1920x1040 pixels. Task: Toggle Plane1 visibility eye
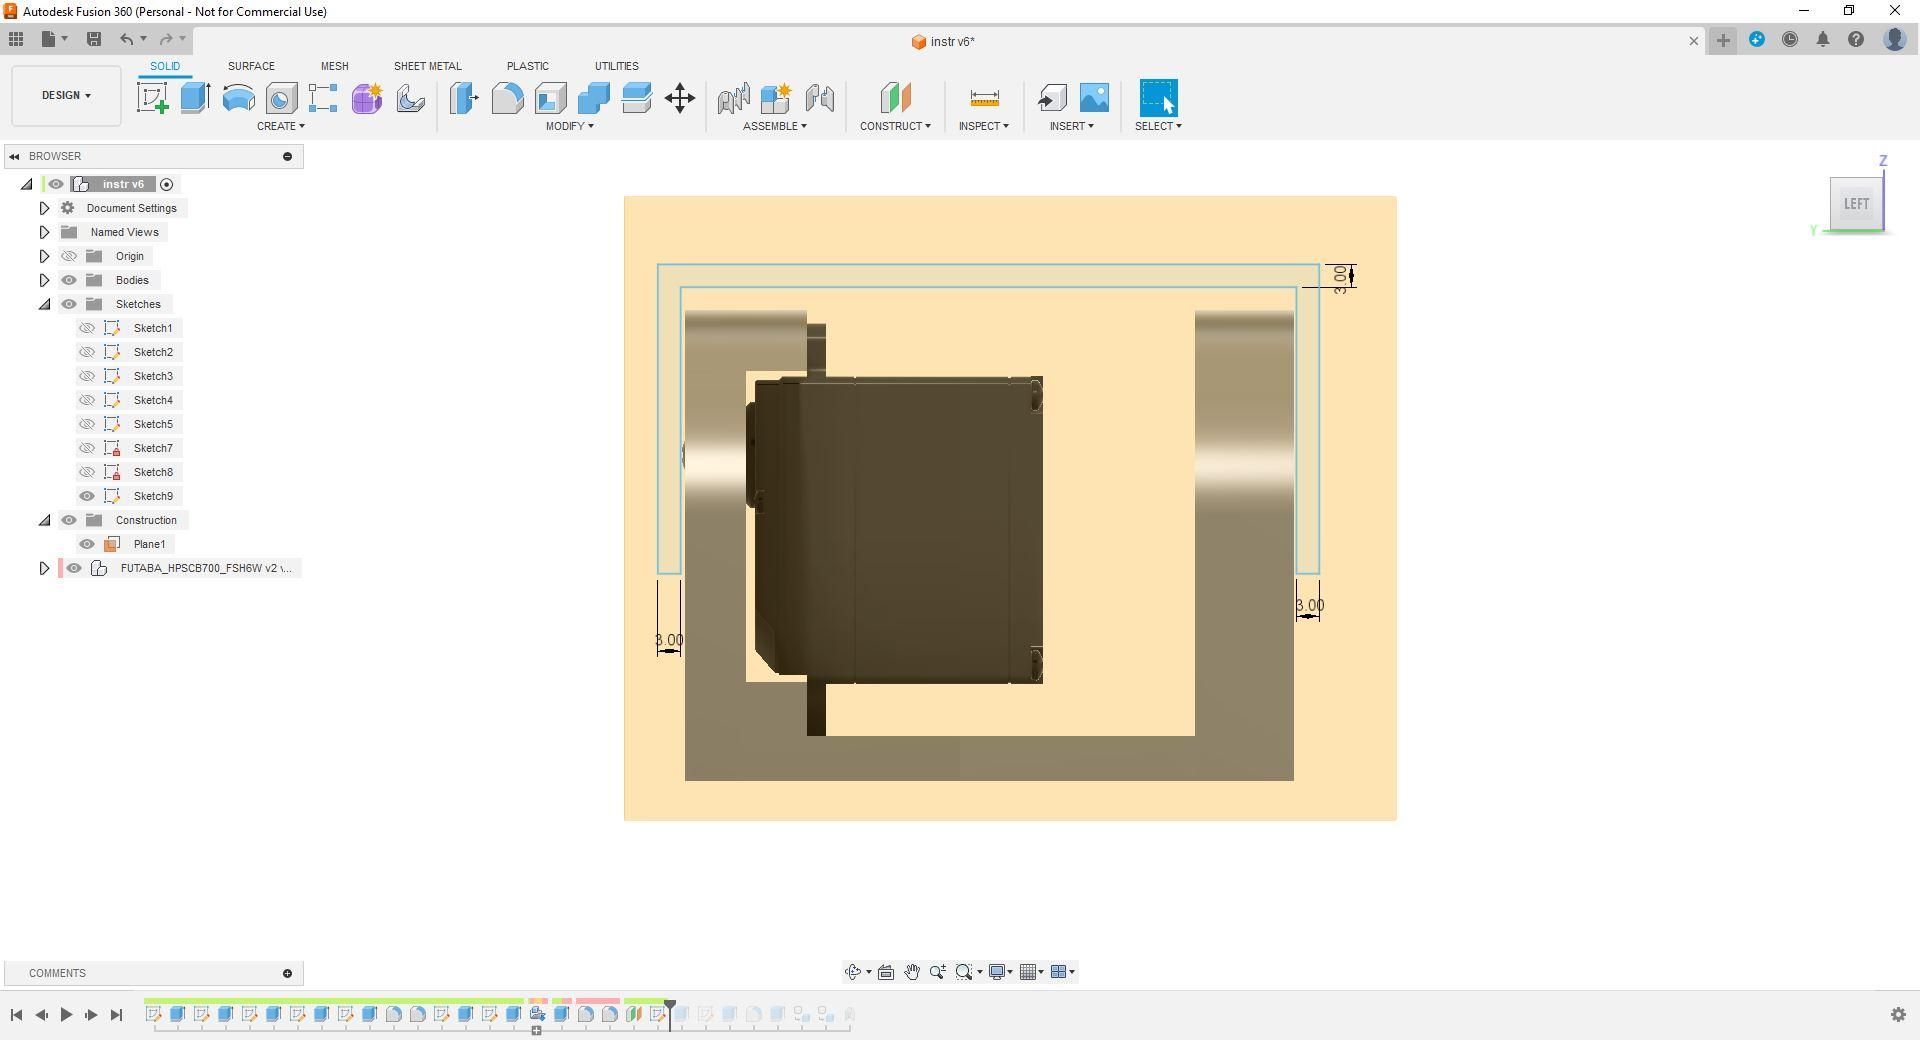pyautogui.click(x=87, y=544)
